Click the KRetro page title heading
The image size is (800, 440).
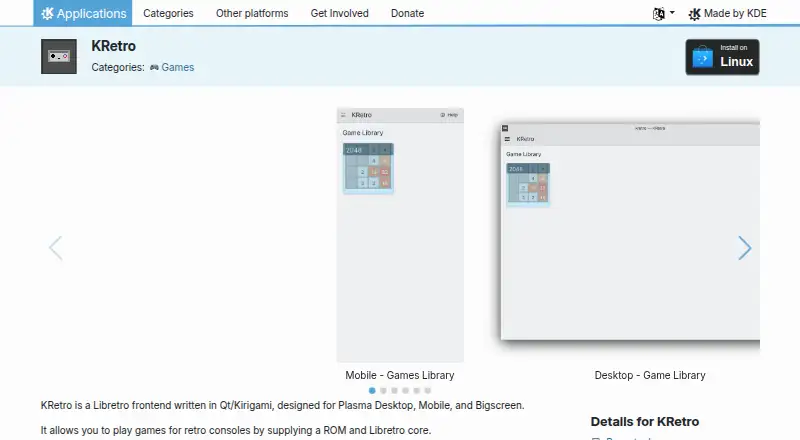click(x=113, y=46)
